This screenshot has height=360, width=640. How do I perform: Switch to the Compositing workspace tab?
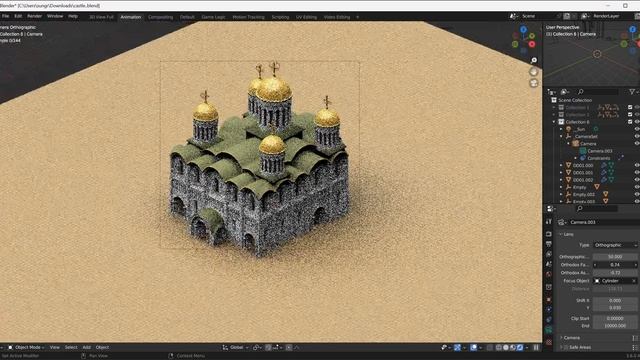(160, 17)
